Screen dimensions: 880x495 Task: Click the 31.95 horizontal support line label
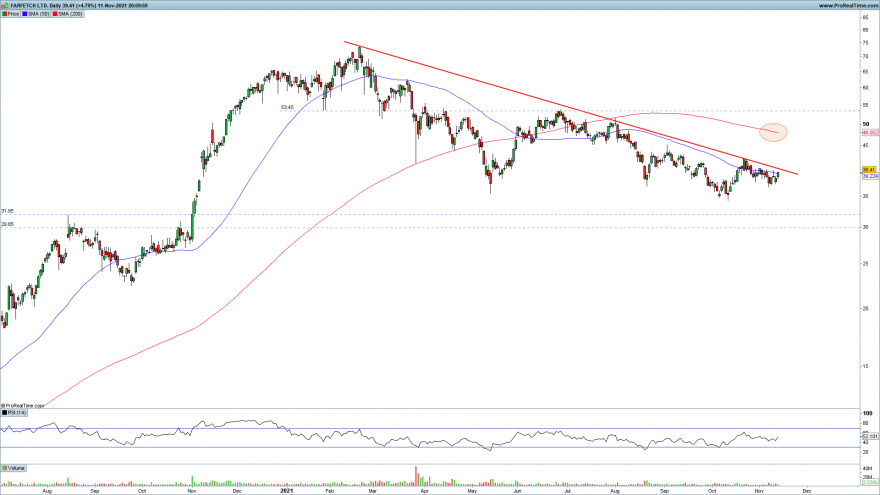pyautogui.click(x=7, y=211)
